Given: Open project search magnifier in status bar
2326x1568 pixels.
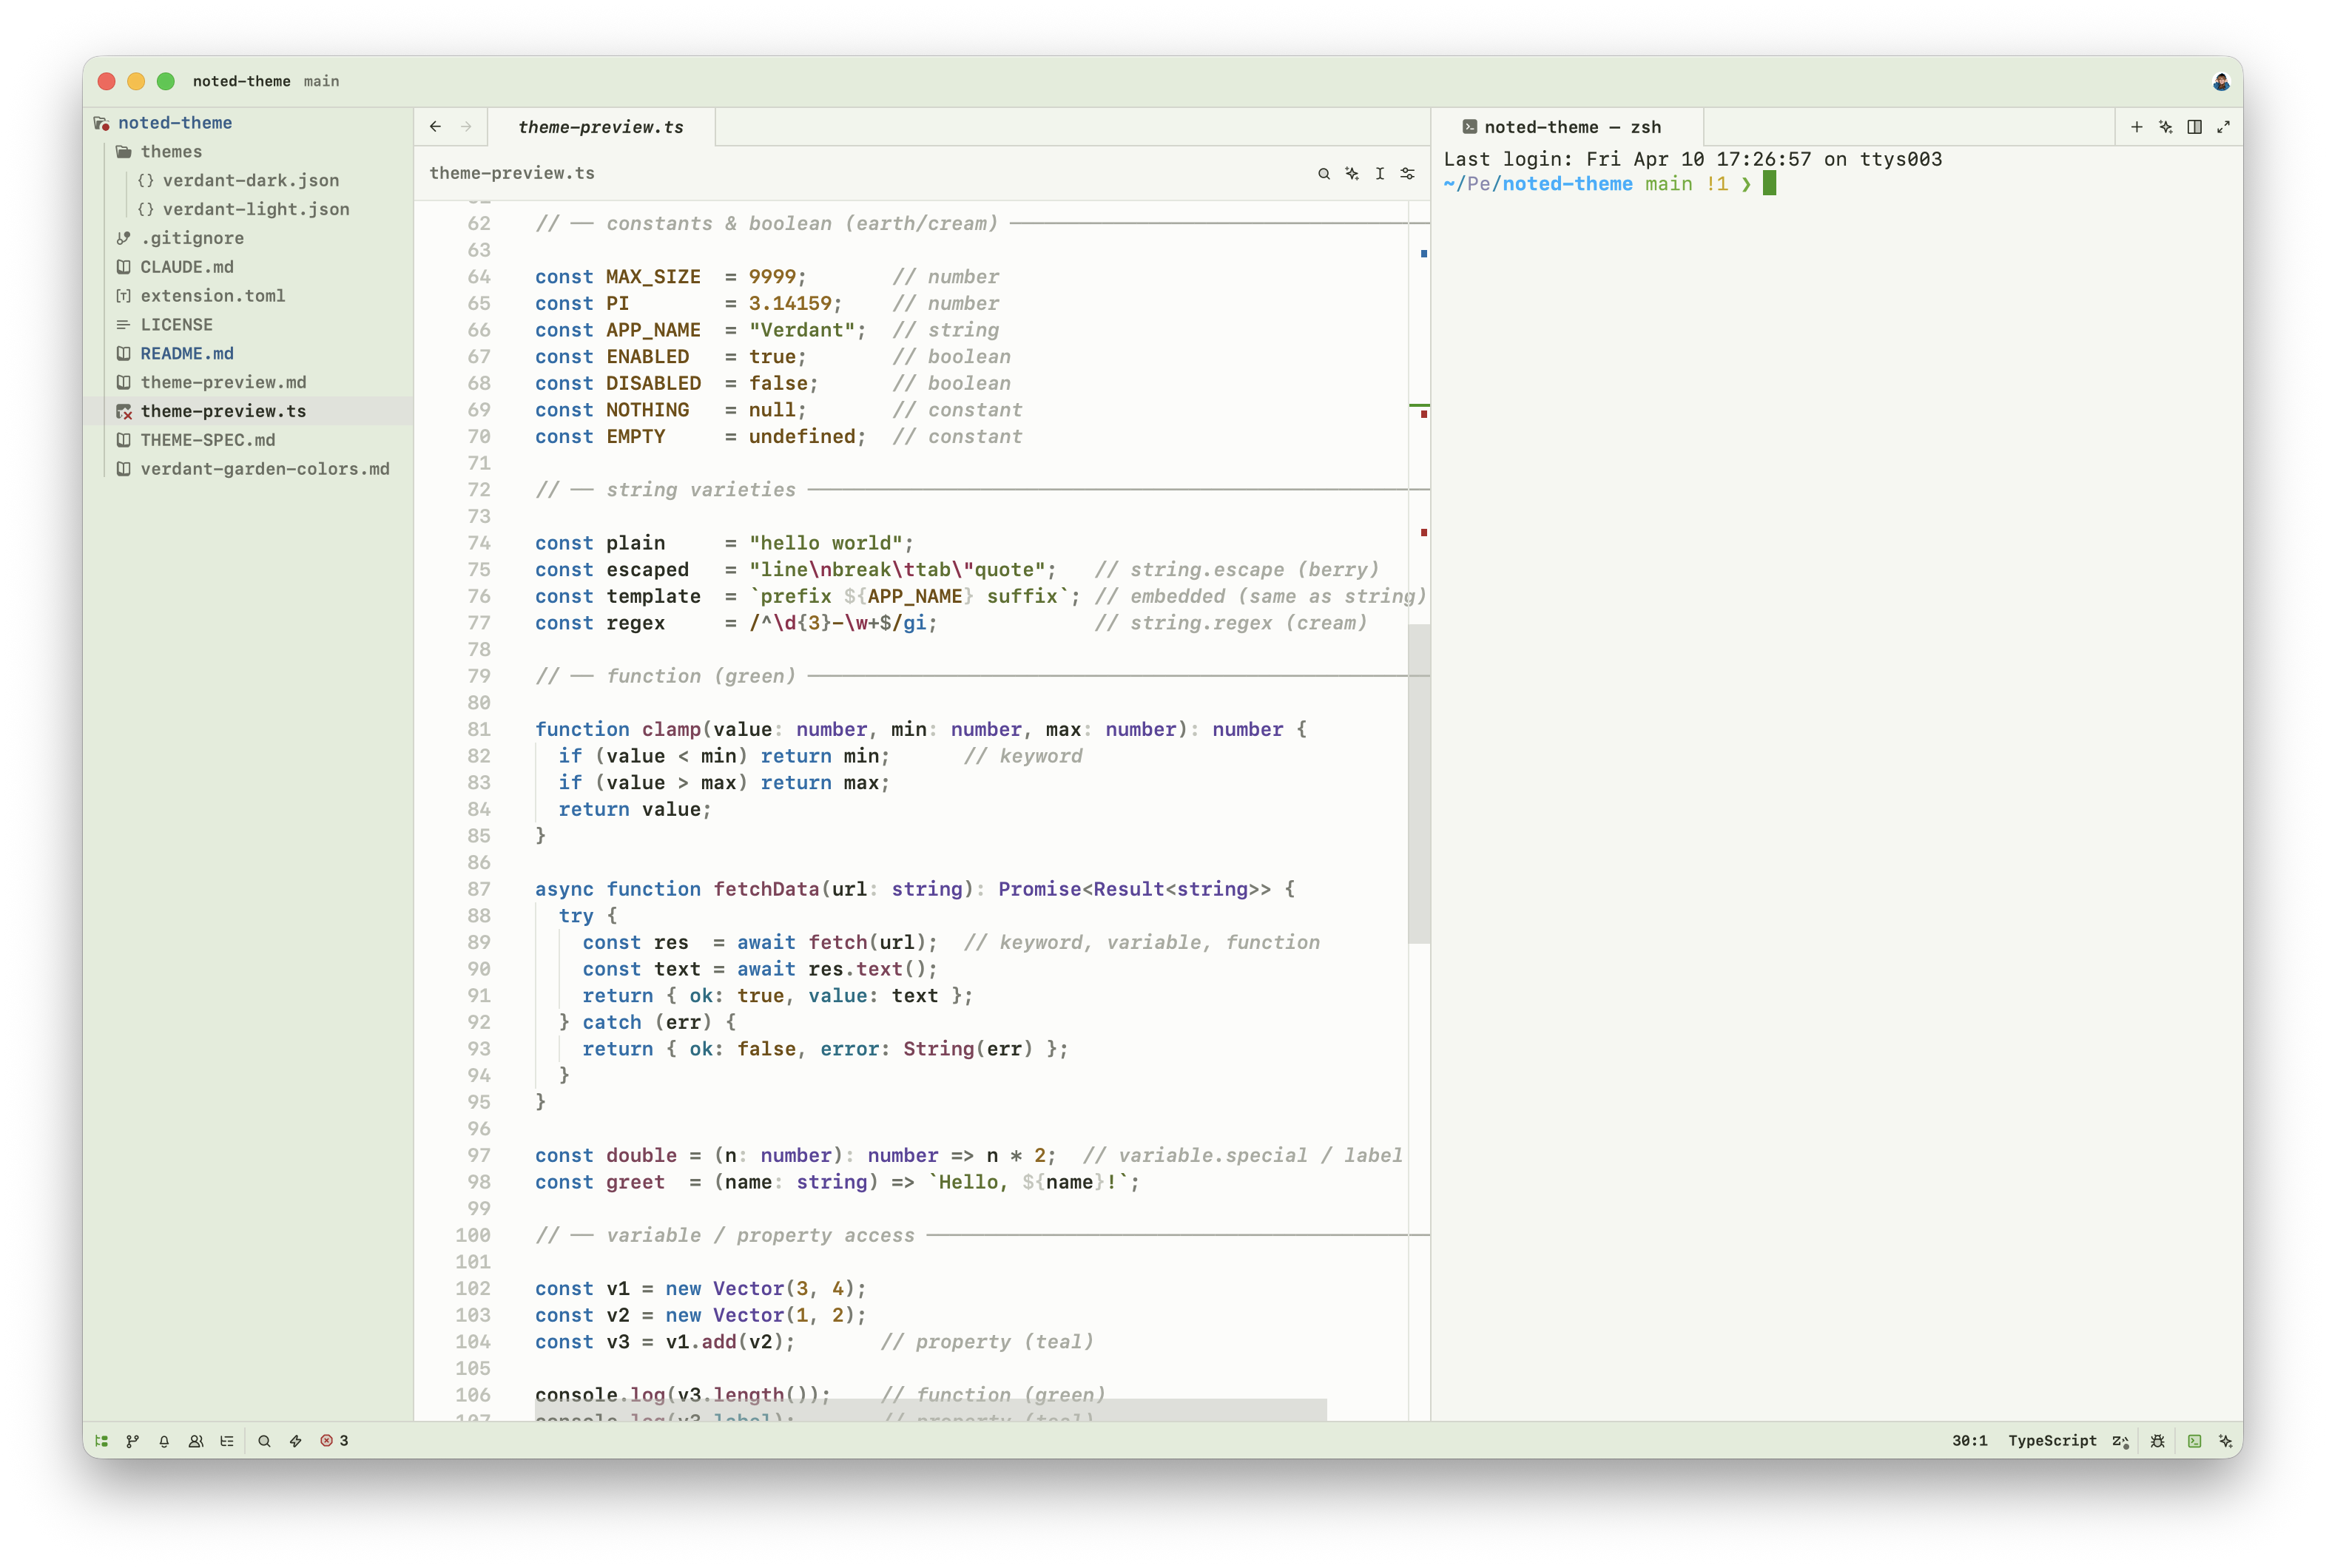Looking at the screenshot, I should point(264,1440).
